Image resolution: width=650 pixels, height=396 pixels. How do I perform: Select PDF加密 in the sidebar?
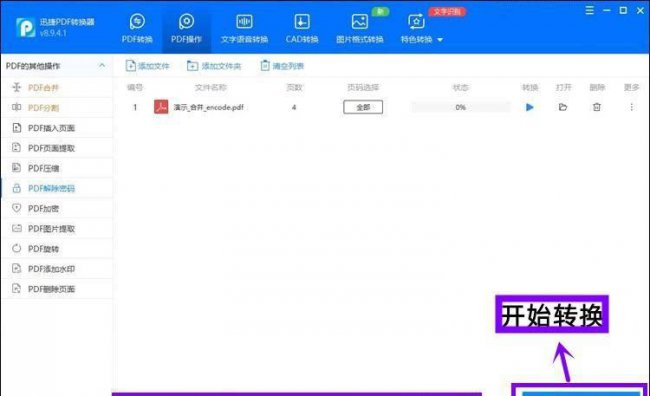57,208
